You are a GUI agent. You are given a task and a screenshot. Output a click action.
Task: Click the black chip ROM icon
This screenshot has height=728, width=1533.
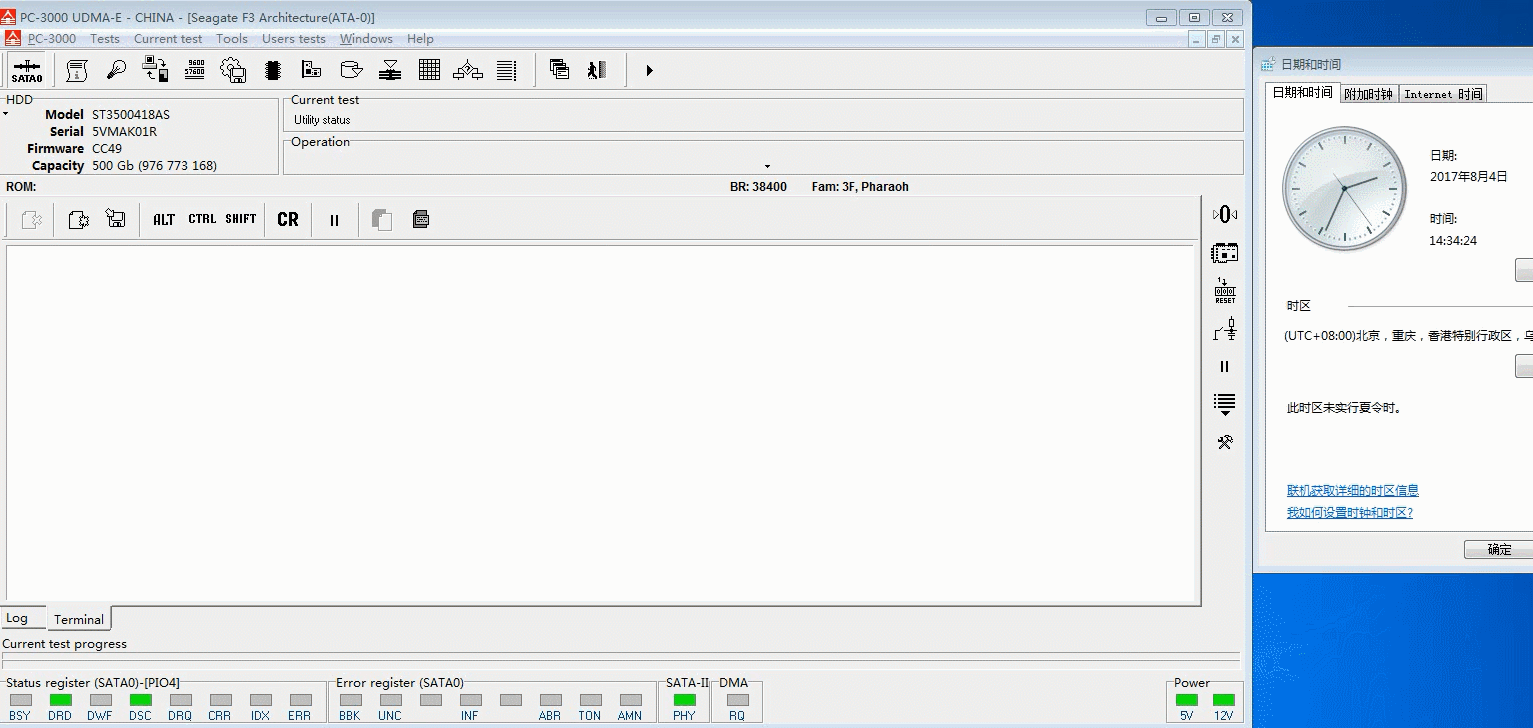(272, 70)
